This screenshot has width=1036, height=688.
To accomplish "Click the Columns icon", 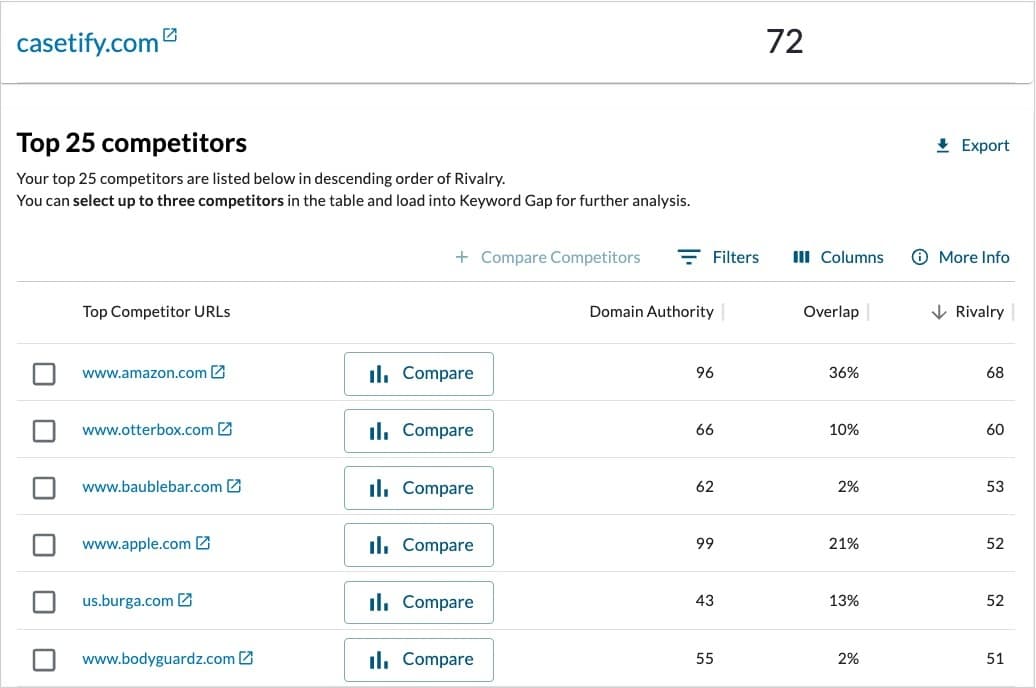I will tap(801, 257).
